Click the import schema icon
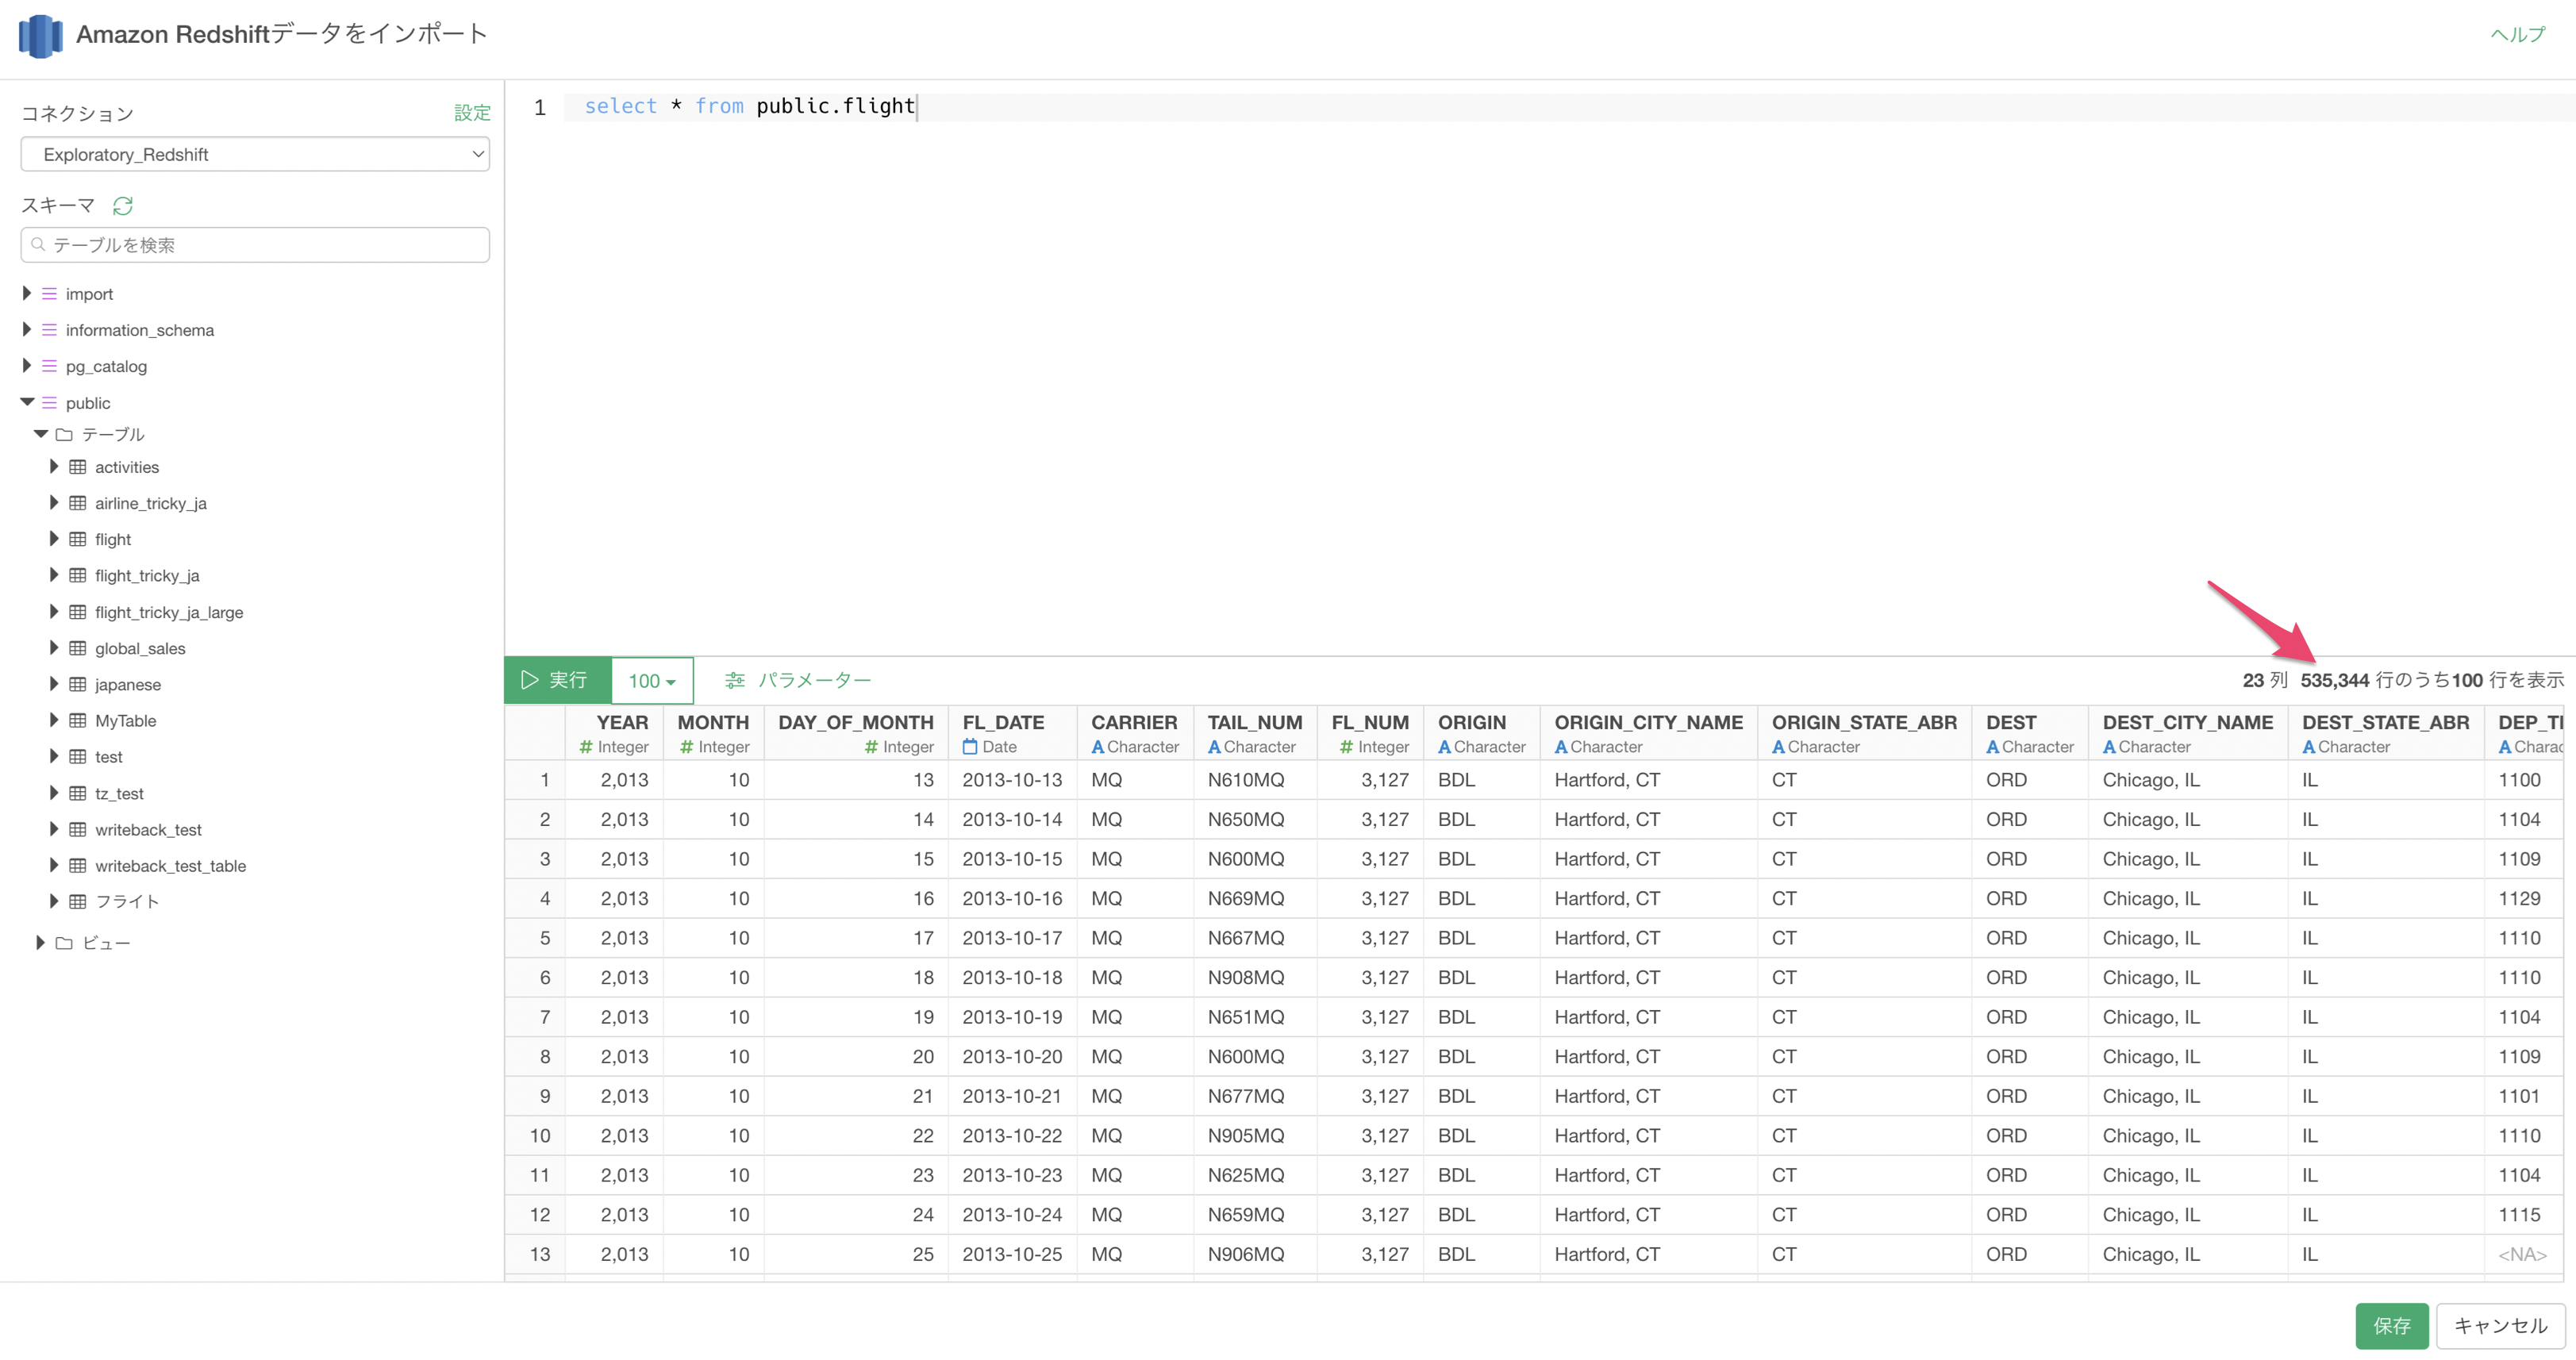This screenshot has width=2576, height=1360. [49, 294]
